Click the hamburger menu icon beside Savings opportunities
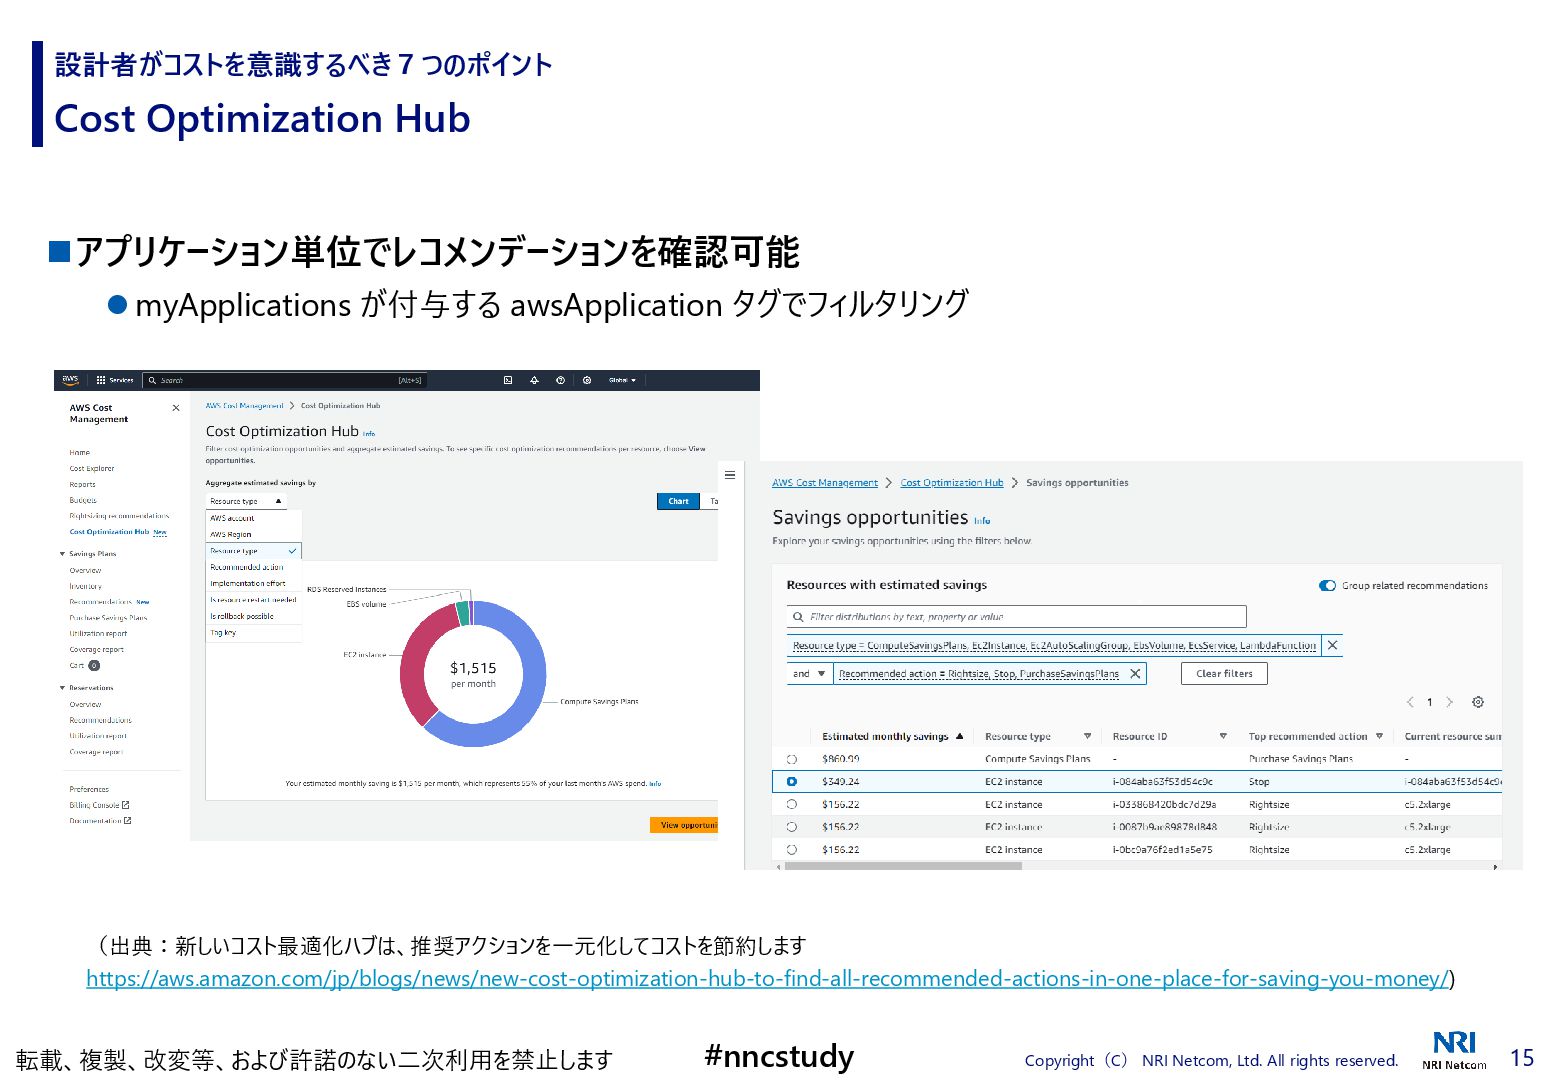 (x=730, y=475)
